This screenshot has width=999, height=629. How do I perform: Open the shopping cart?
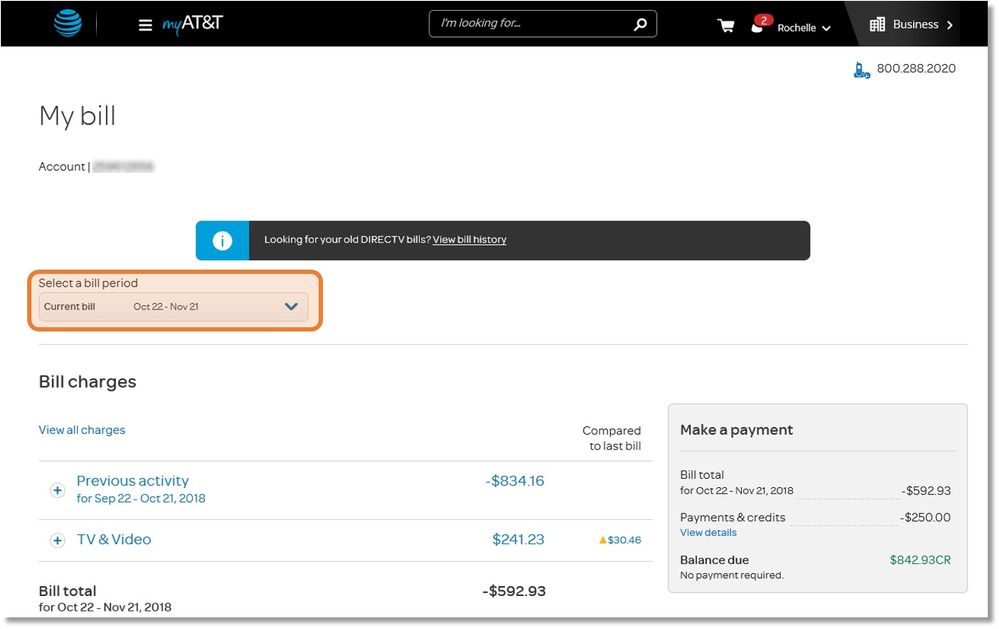pos(726,26)
